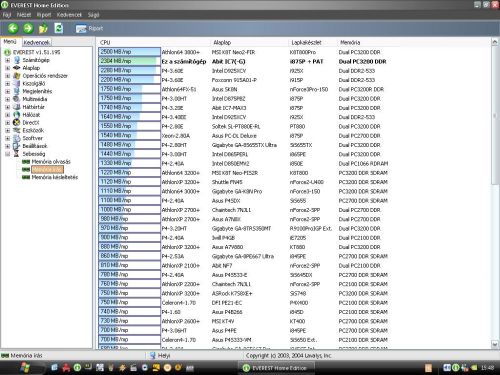
Task: Select the Megjelenítés tree icon
Action: (x=17, y=91)
